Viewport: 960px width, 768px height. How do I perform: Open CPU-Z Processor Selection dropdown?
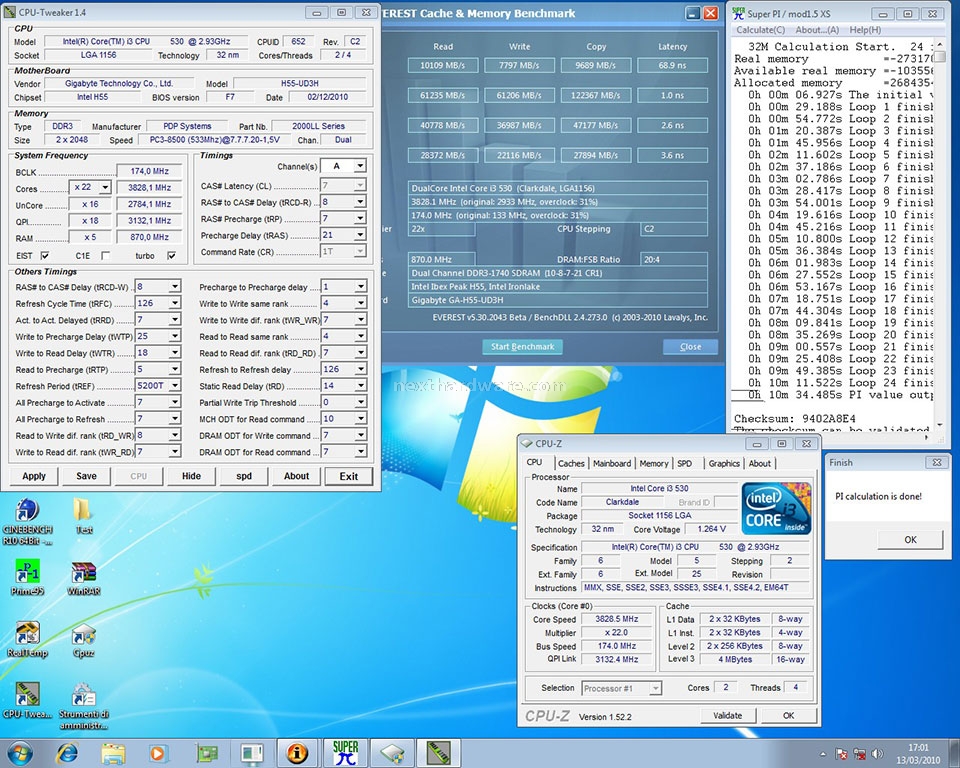[x=655, y=688]
